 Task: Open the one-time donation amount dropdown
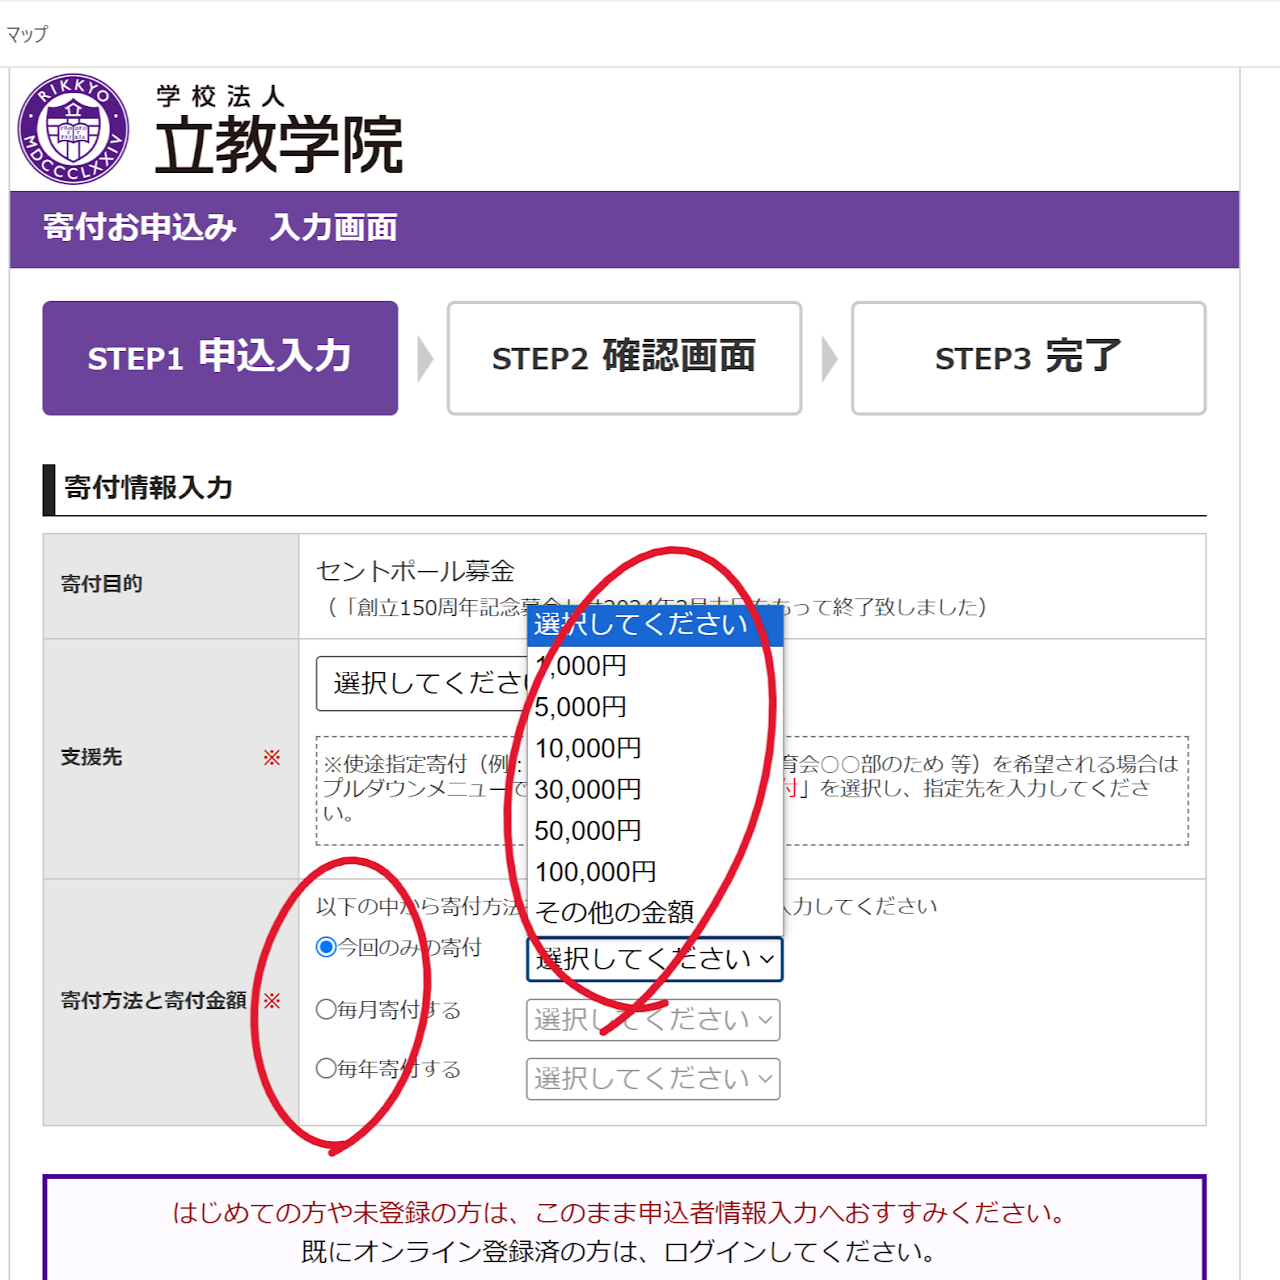654,959
